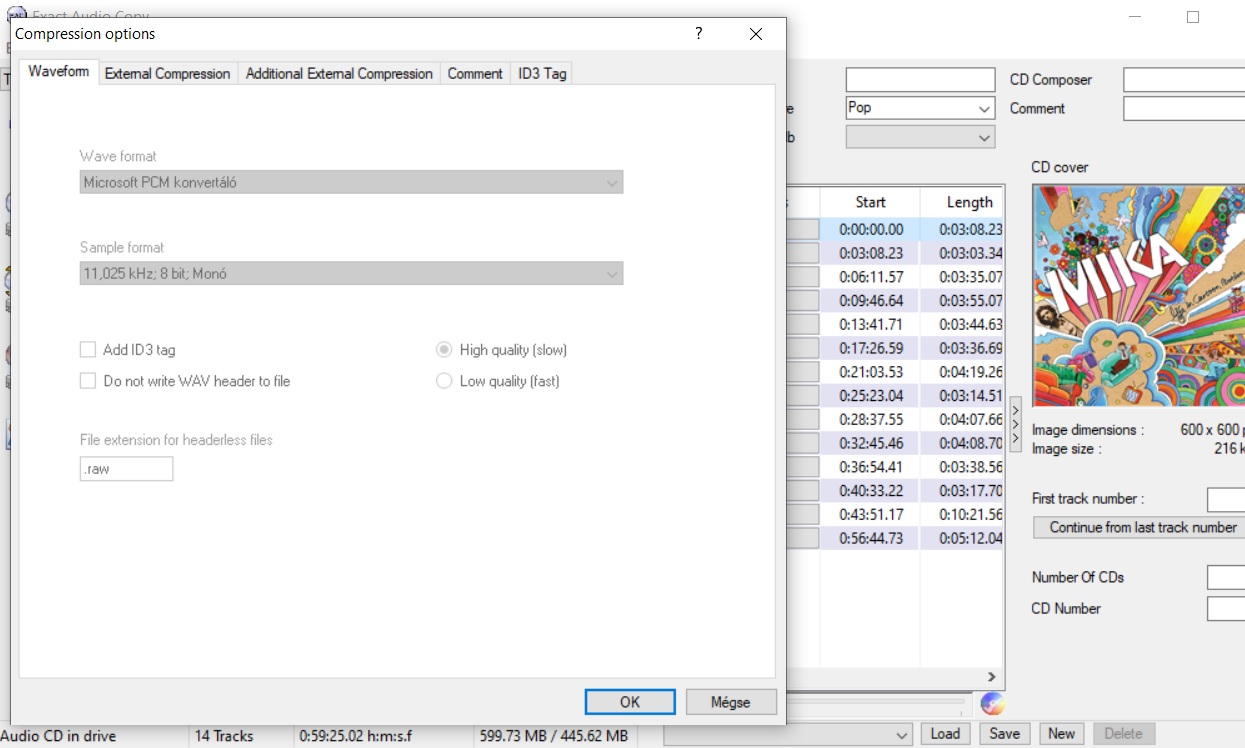Click the Comment input field in main window
Image resolution: width=1245 pixels, height=748 pixels.
click(x=1184, y=108)
